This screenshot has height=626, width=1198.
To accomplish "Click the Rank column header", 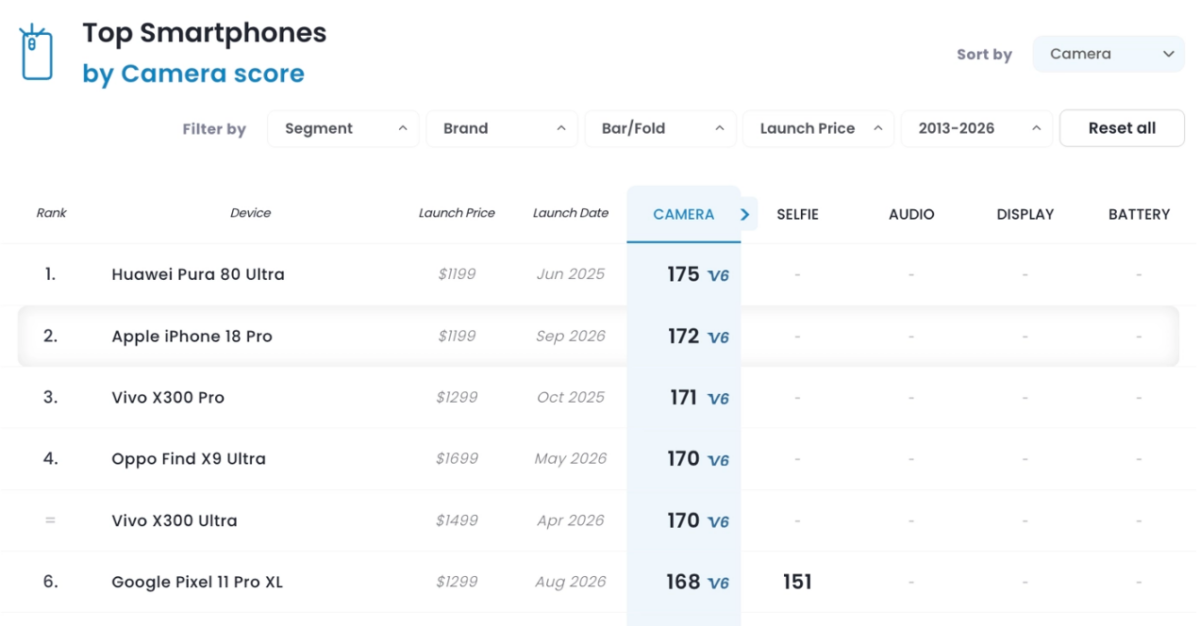I will 51,213.
